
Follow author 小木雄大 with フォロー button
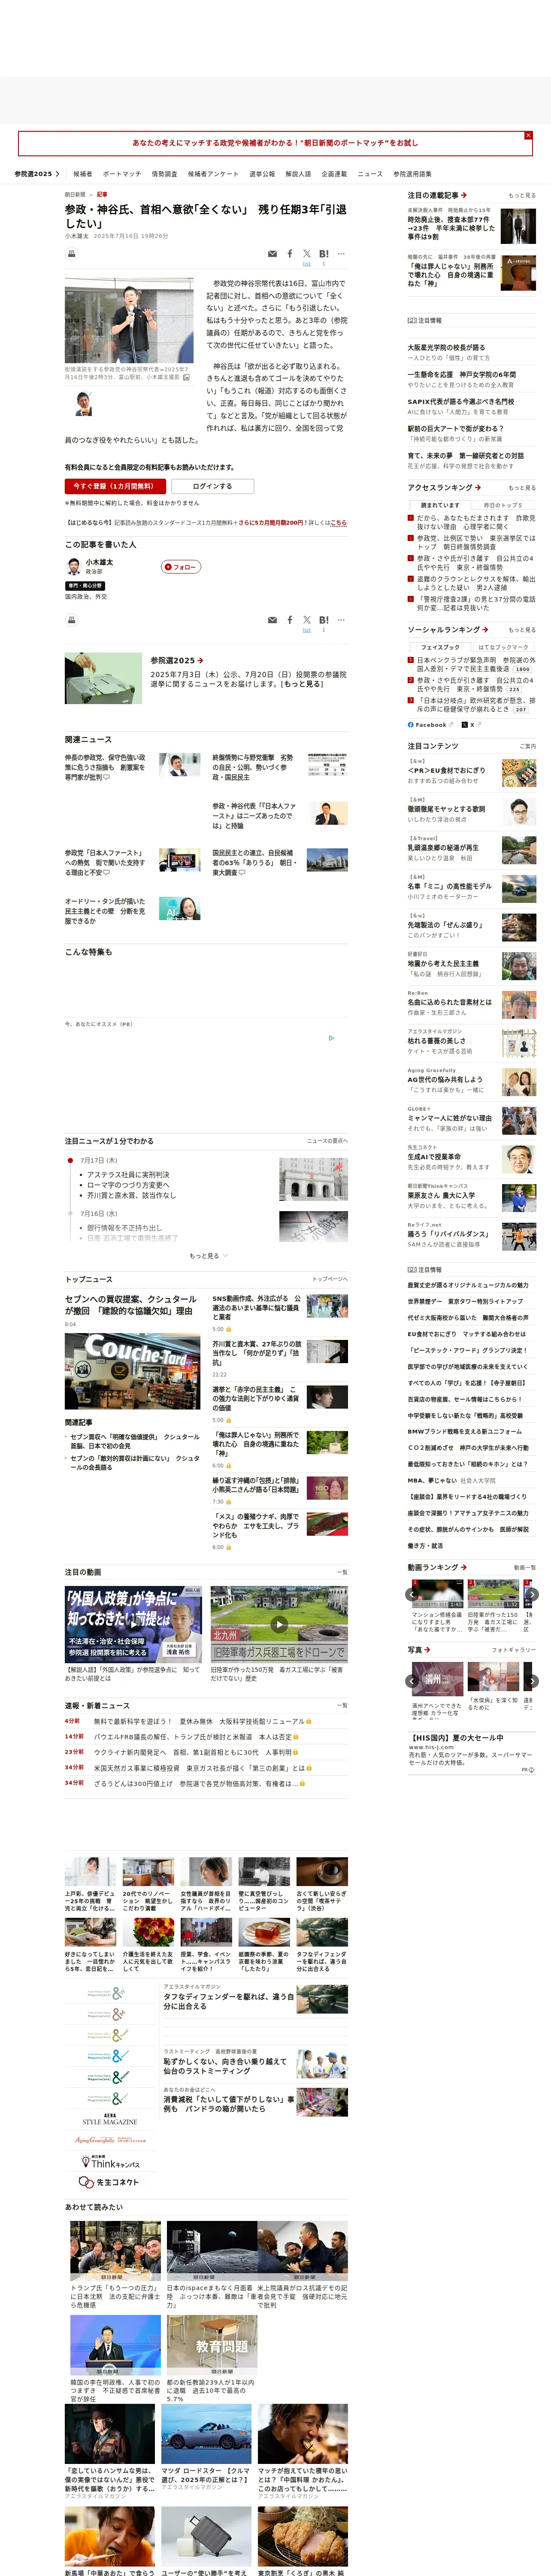coord(181,567)
